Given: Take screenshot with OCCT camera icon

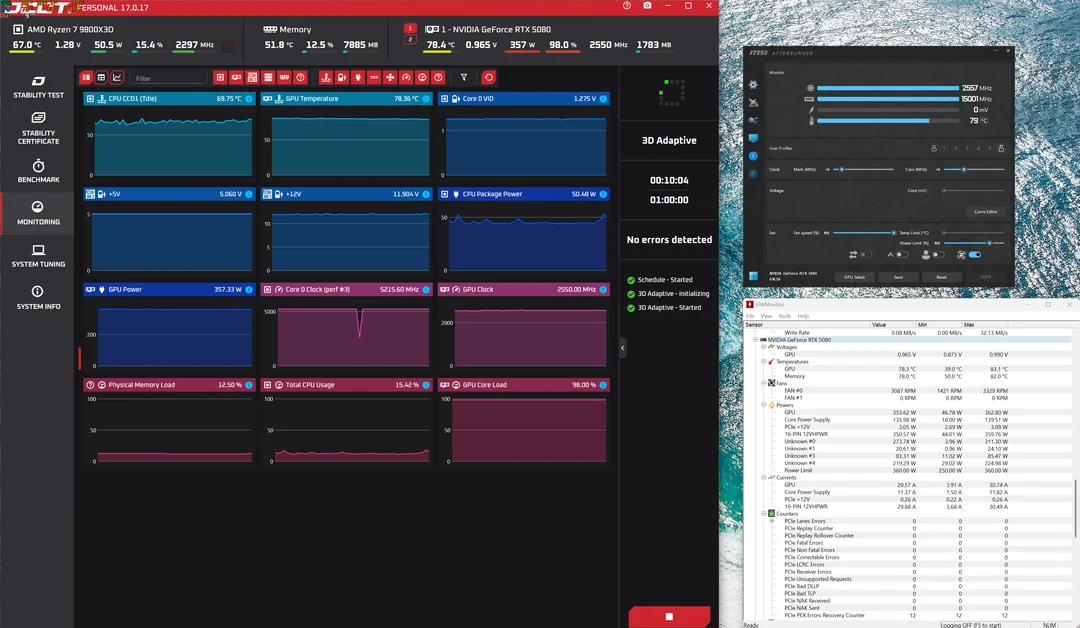Looking at the screenshot, I should [647, 6].
